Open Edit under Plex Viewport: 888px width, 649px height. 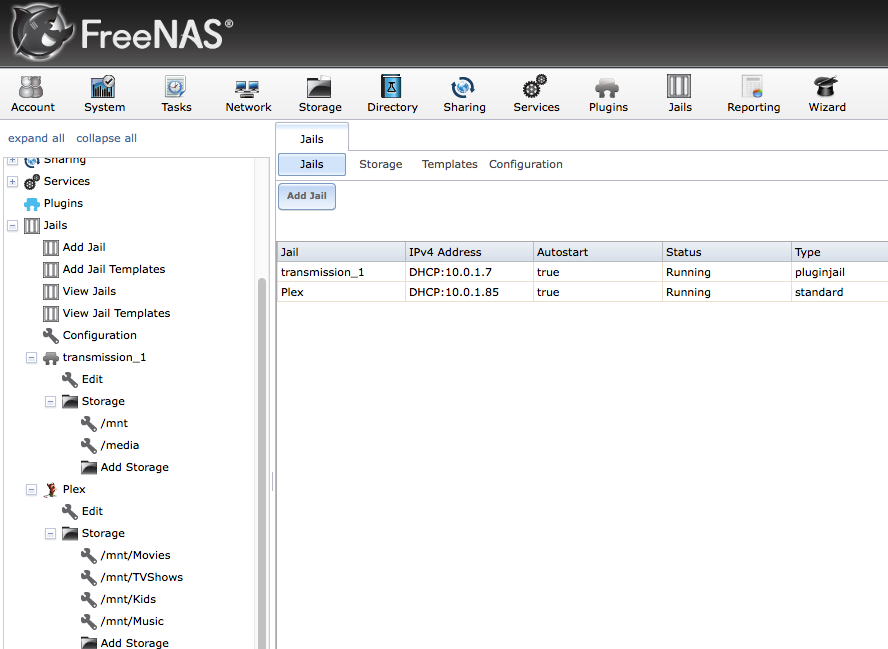click(92, 511)
